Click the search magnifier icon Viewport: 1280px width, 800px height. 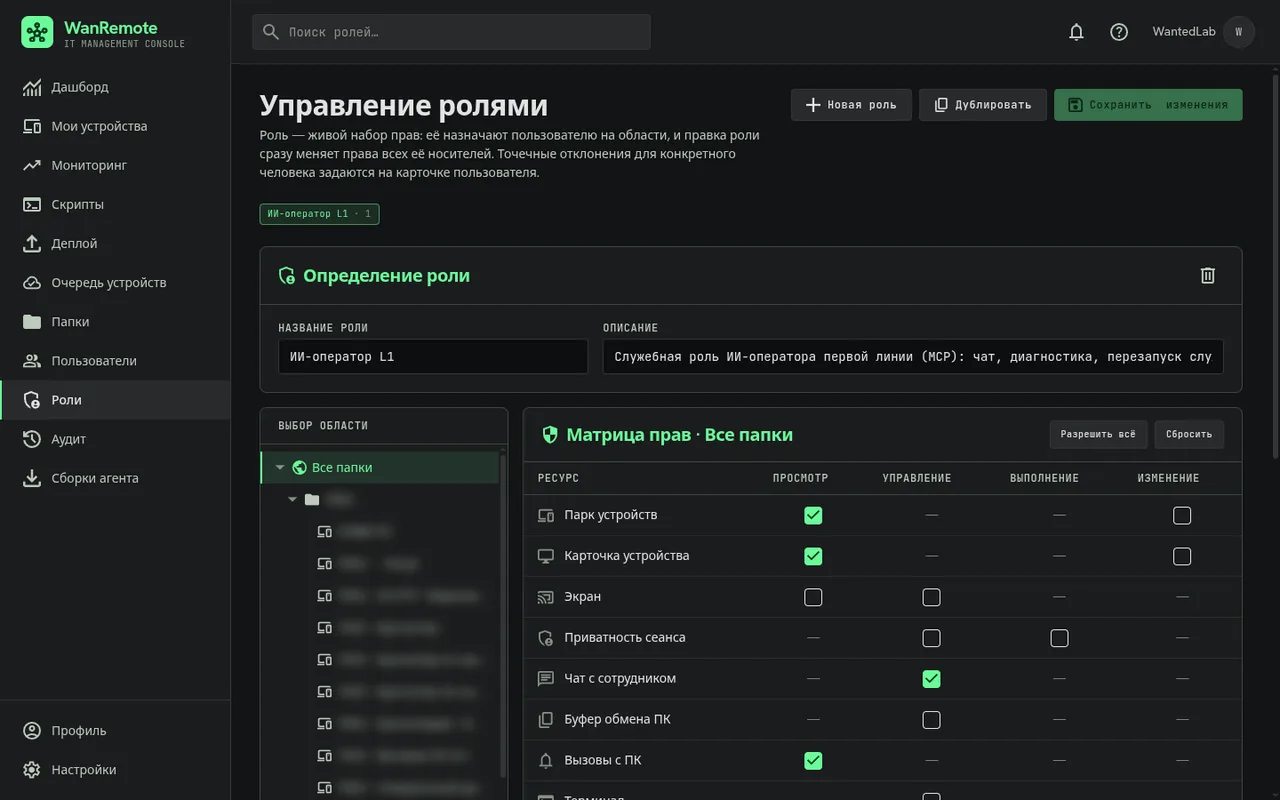point(271,32)
